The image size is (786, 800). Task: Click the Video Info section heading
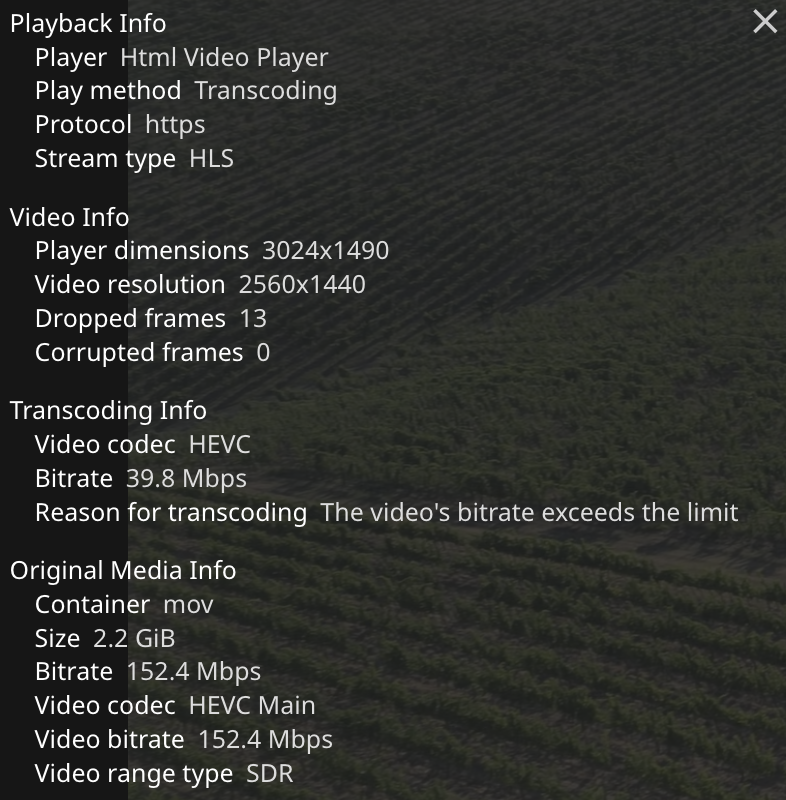[70, 217]
